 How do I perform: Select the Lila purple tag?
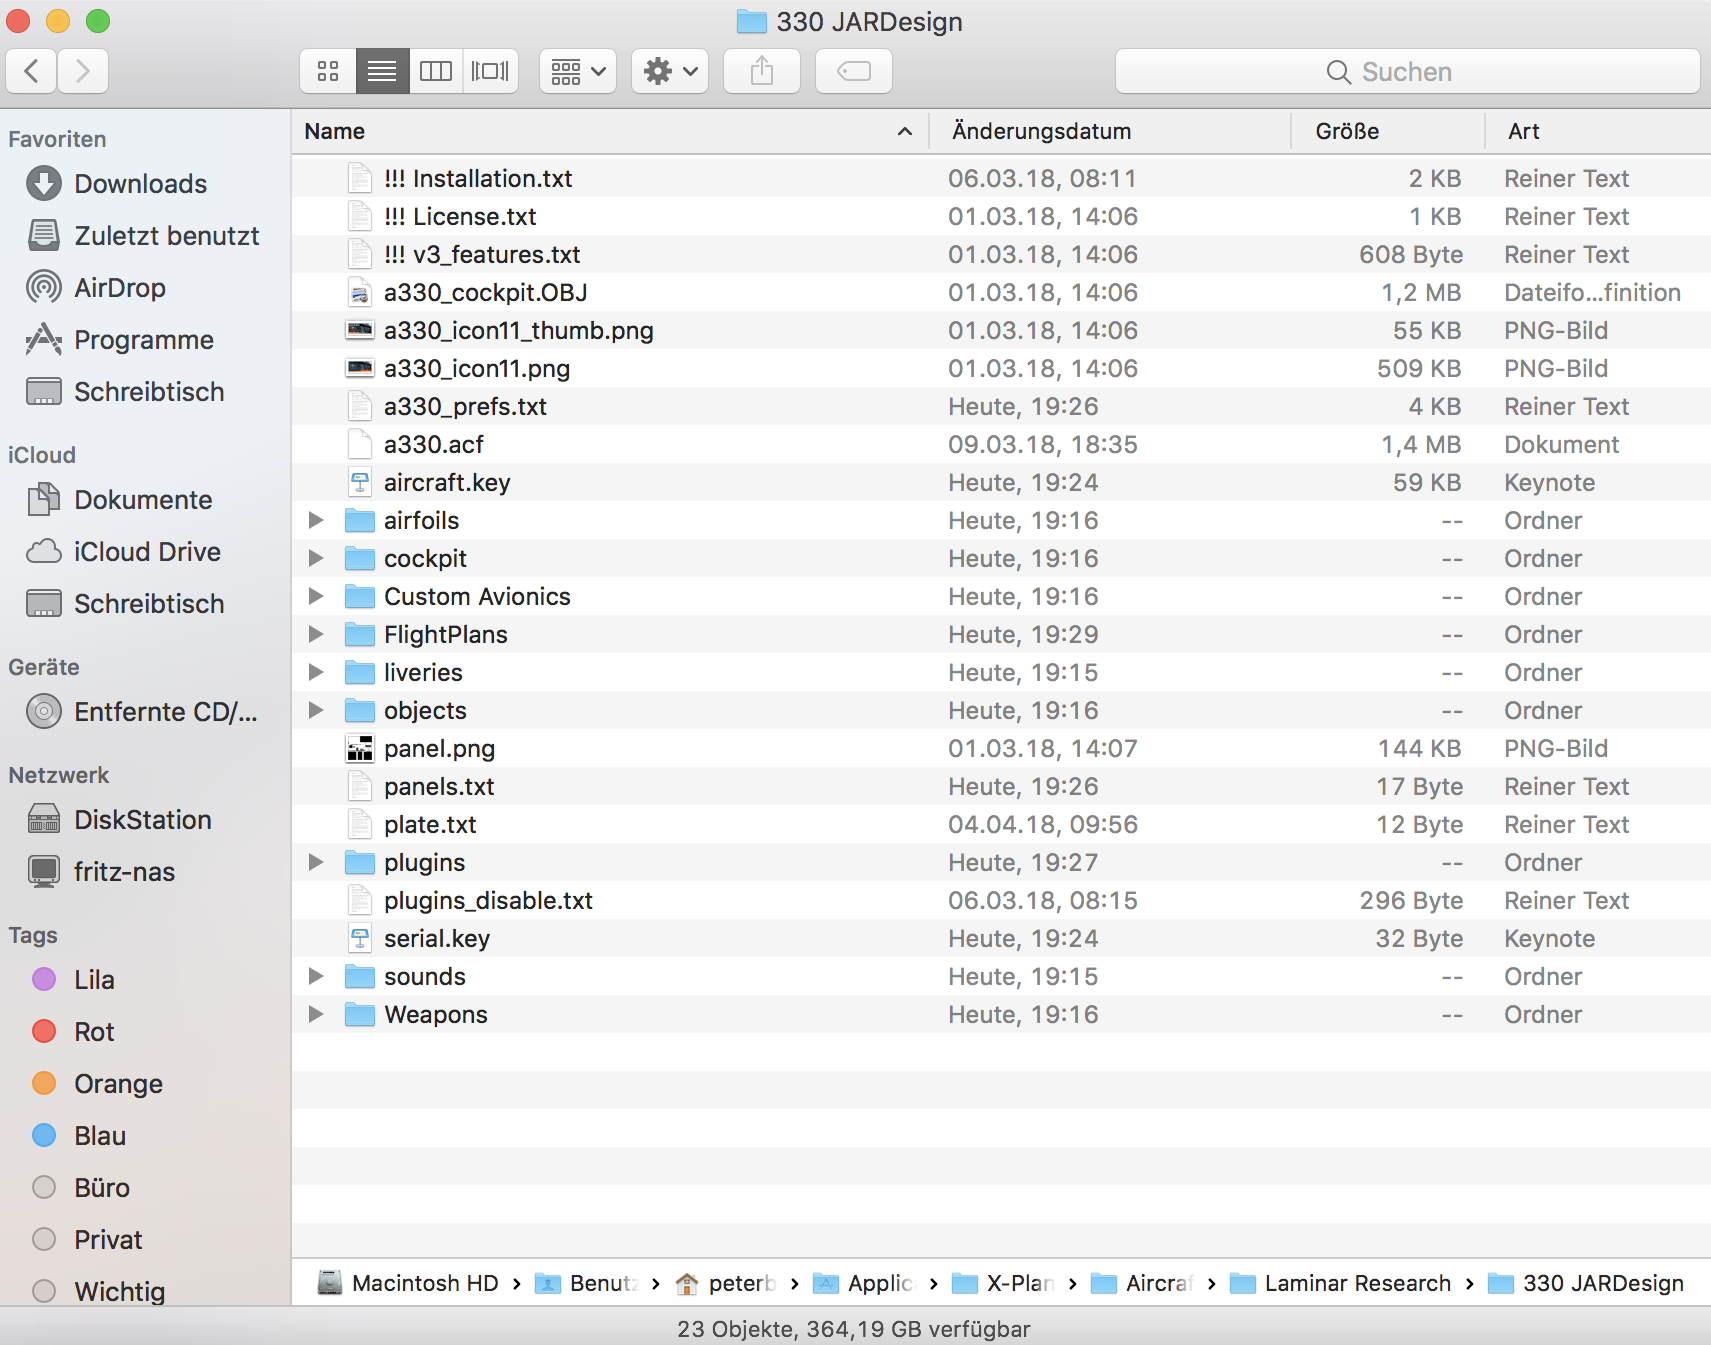(74, 980)
